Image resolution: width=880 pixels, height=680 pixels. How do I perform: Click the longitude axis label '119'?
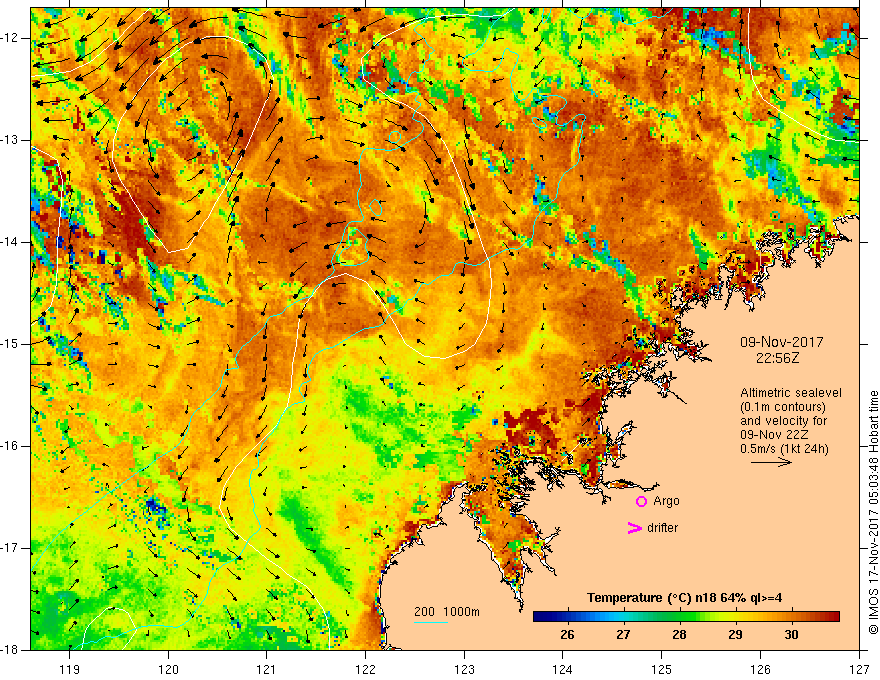click(x=70, y=669)
